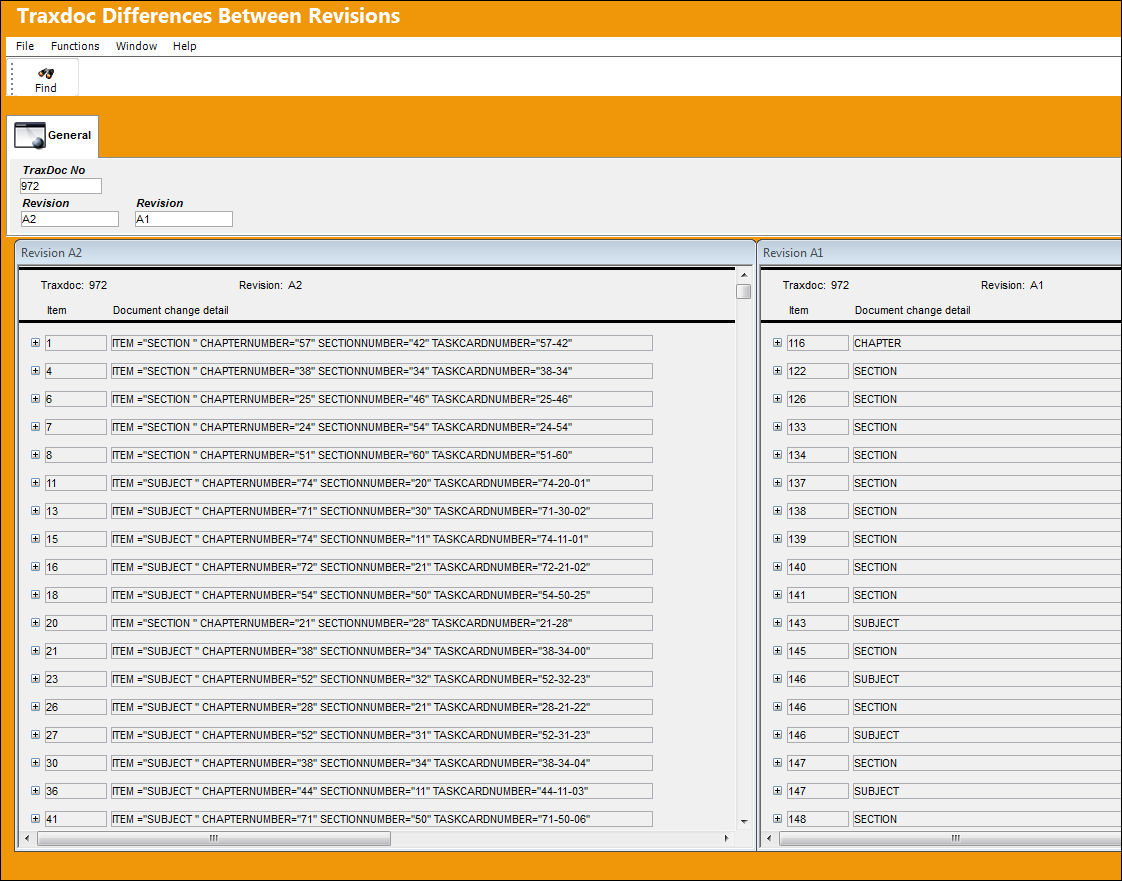Expand item 6 in Revision A2 list
Viewport: 1122px width, 881px height.
[x=35, y=399]
